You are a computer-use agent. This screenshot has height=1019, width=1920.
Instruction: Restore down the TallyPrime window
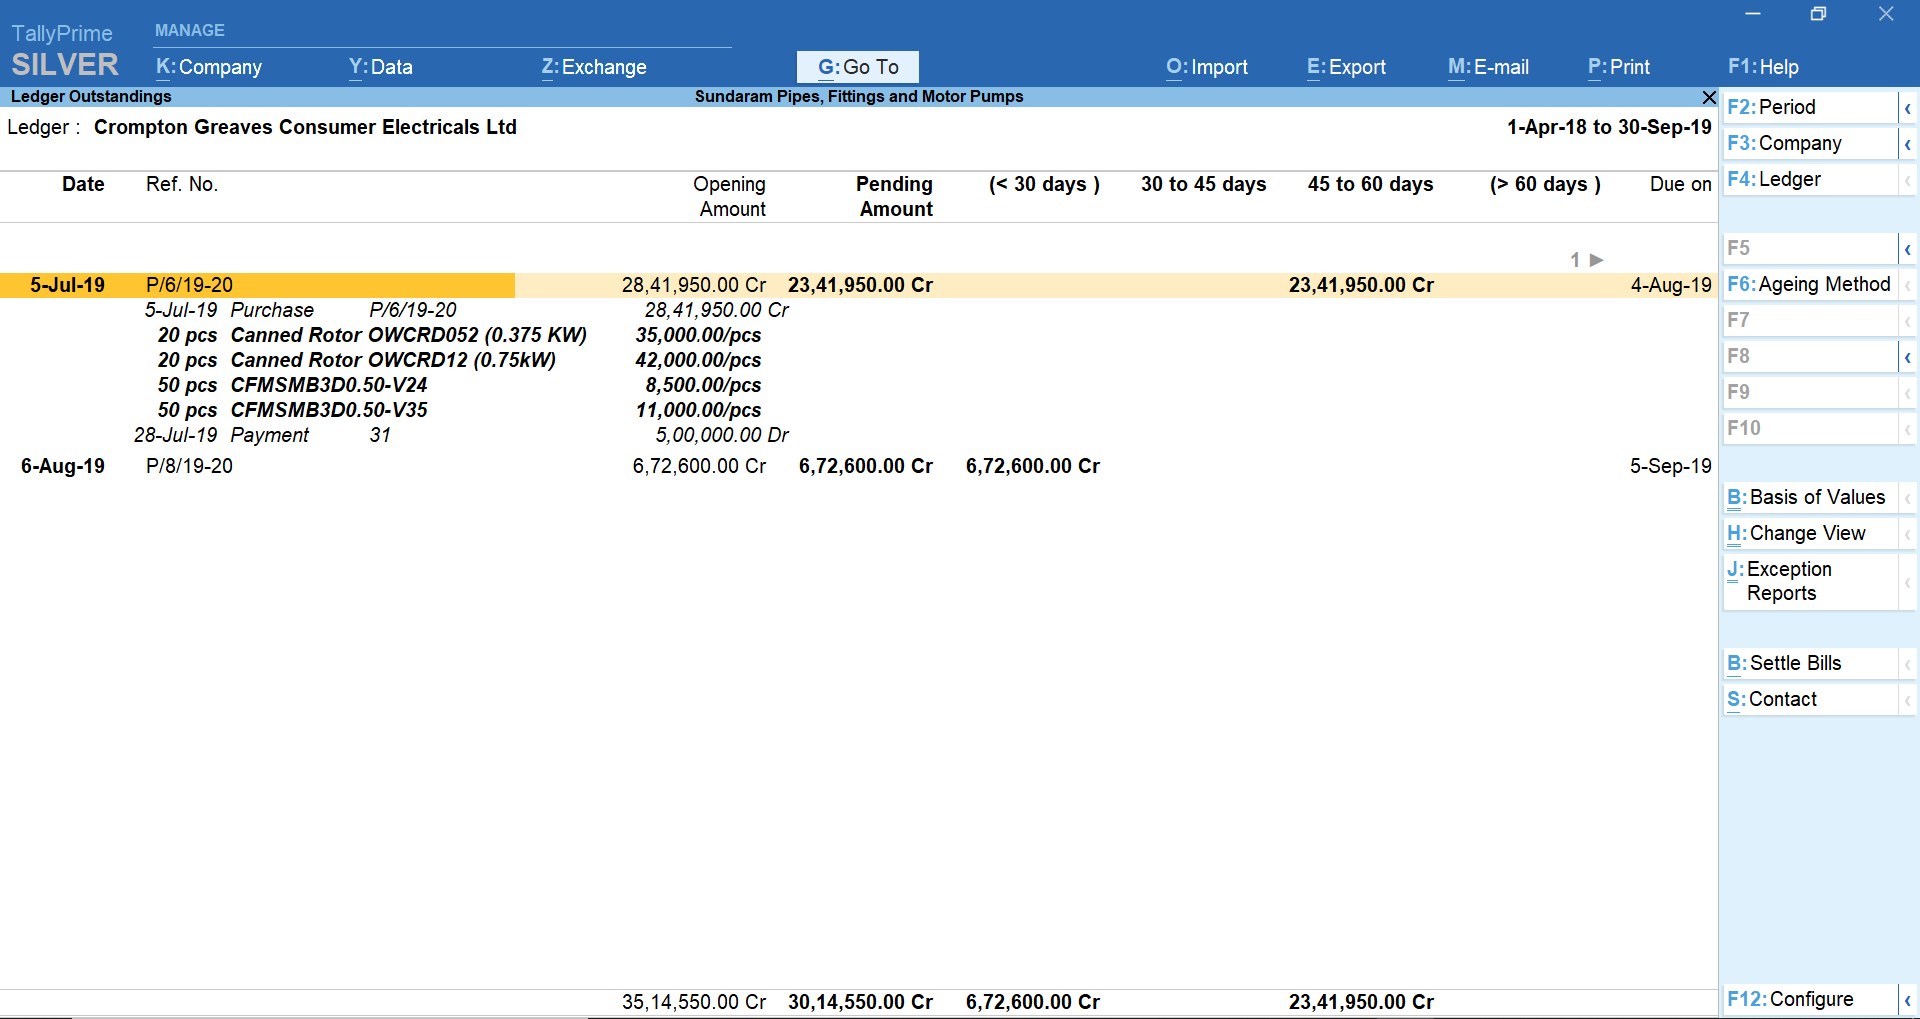point(1818,14)
